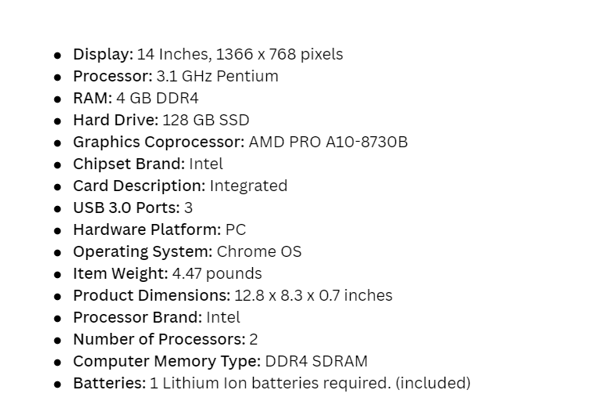Click the Display specification line
Viewport: 589px width, 408px height.
tap(208, 55)
